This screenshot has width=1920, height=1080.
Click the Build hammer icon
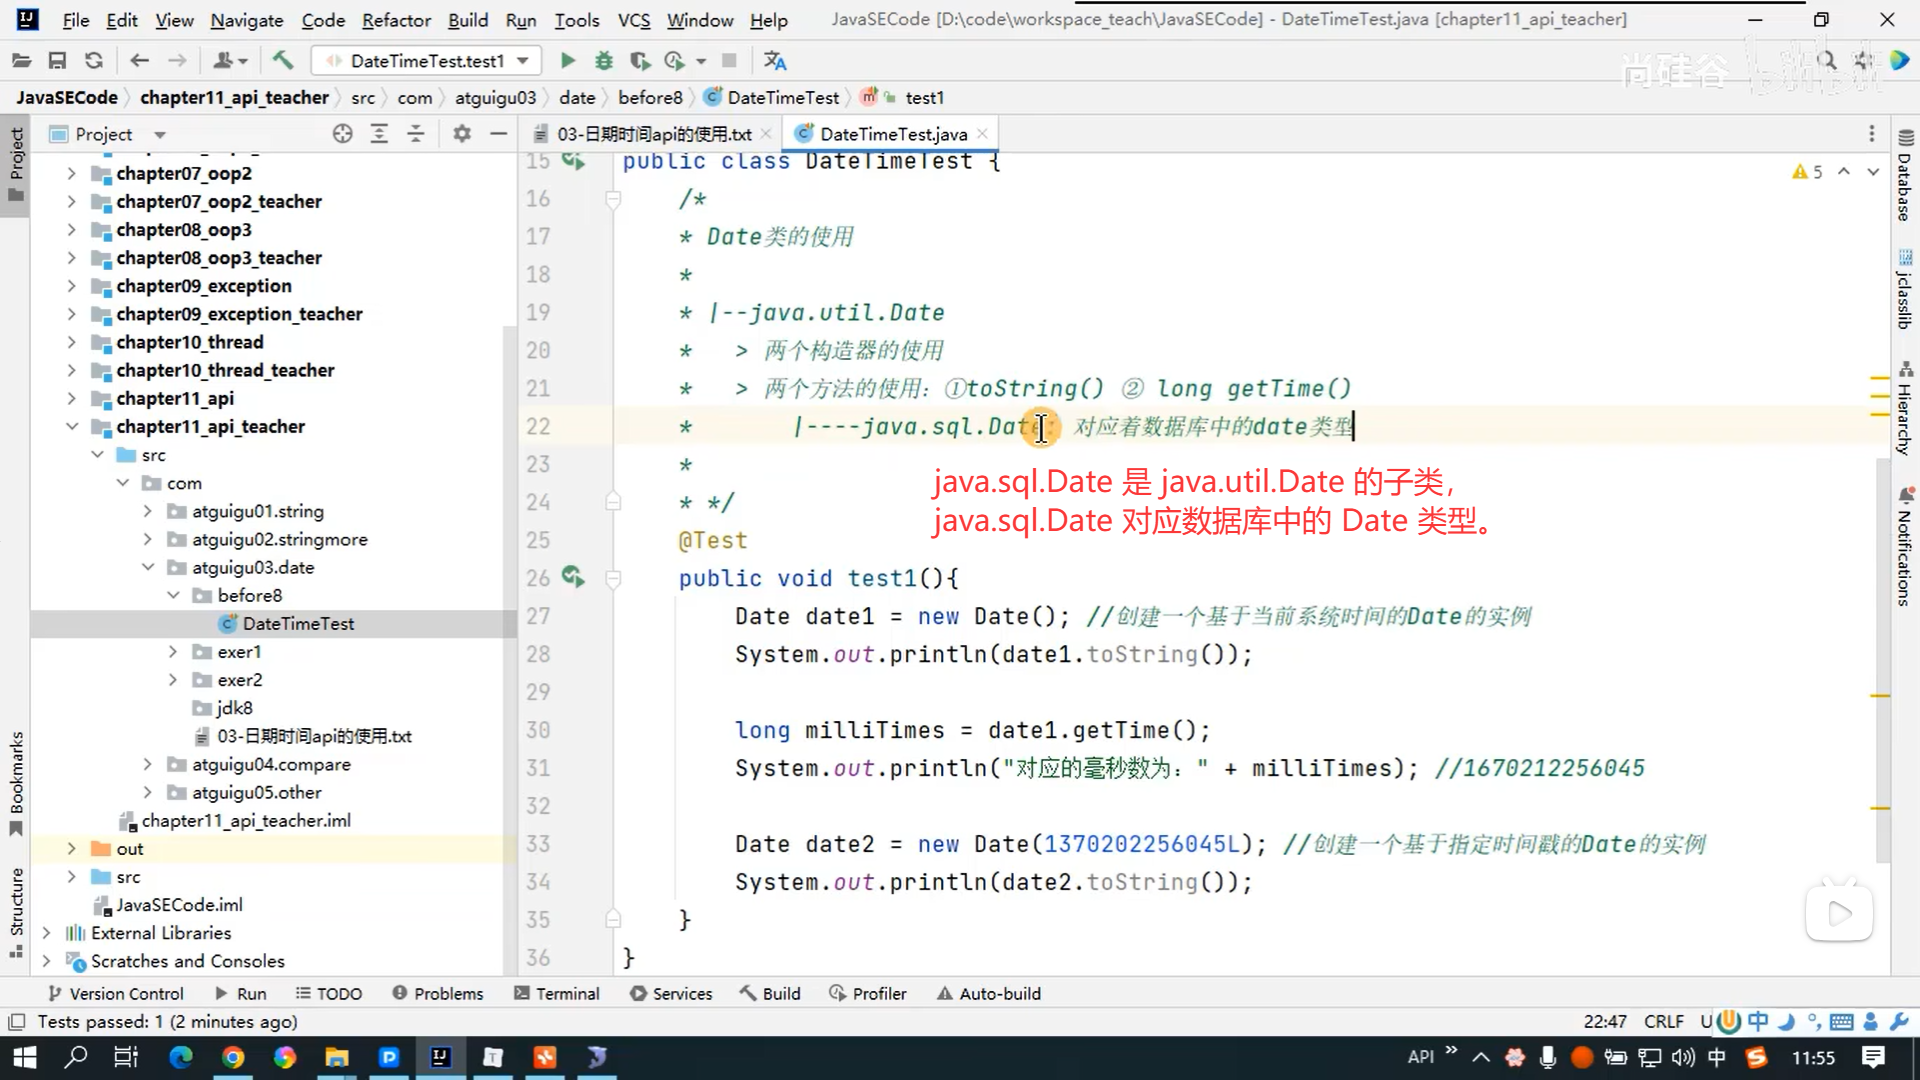pos(283,61)
